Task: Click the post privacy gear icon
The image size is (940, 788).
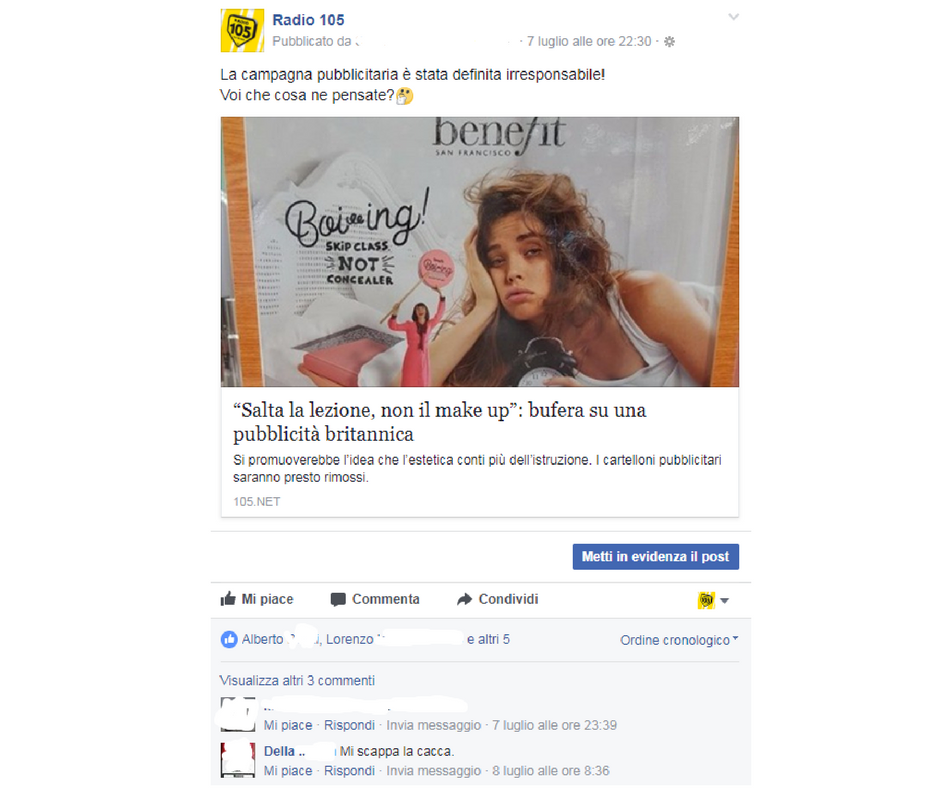Action: pos(670,41)
